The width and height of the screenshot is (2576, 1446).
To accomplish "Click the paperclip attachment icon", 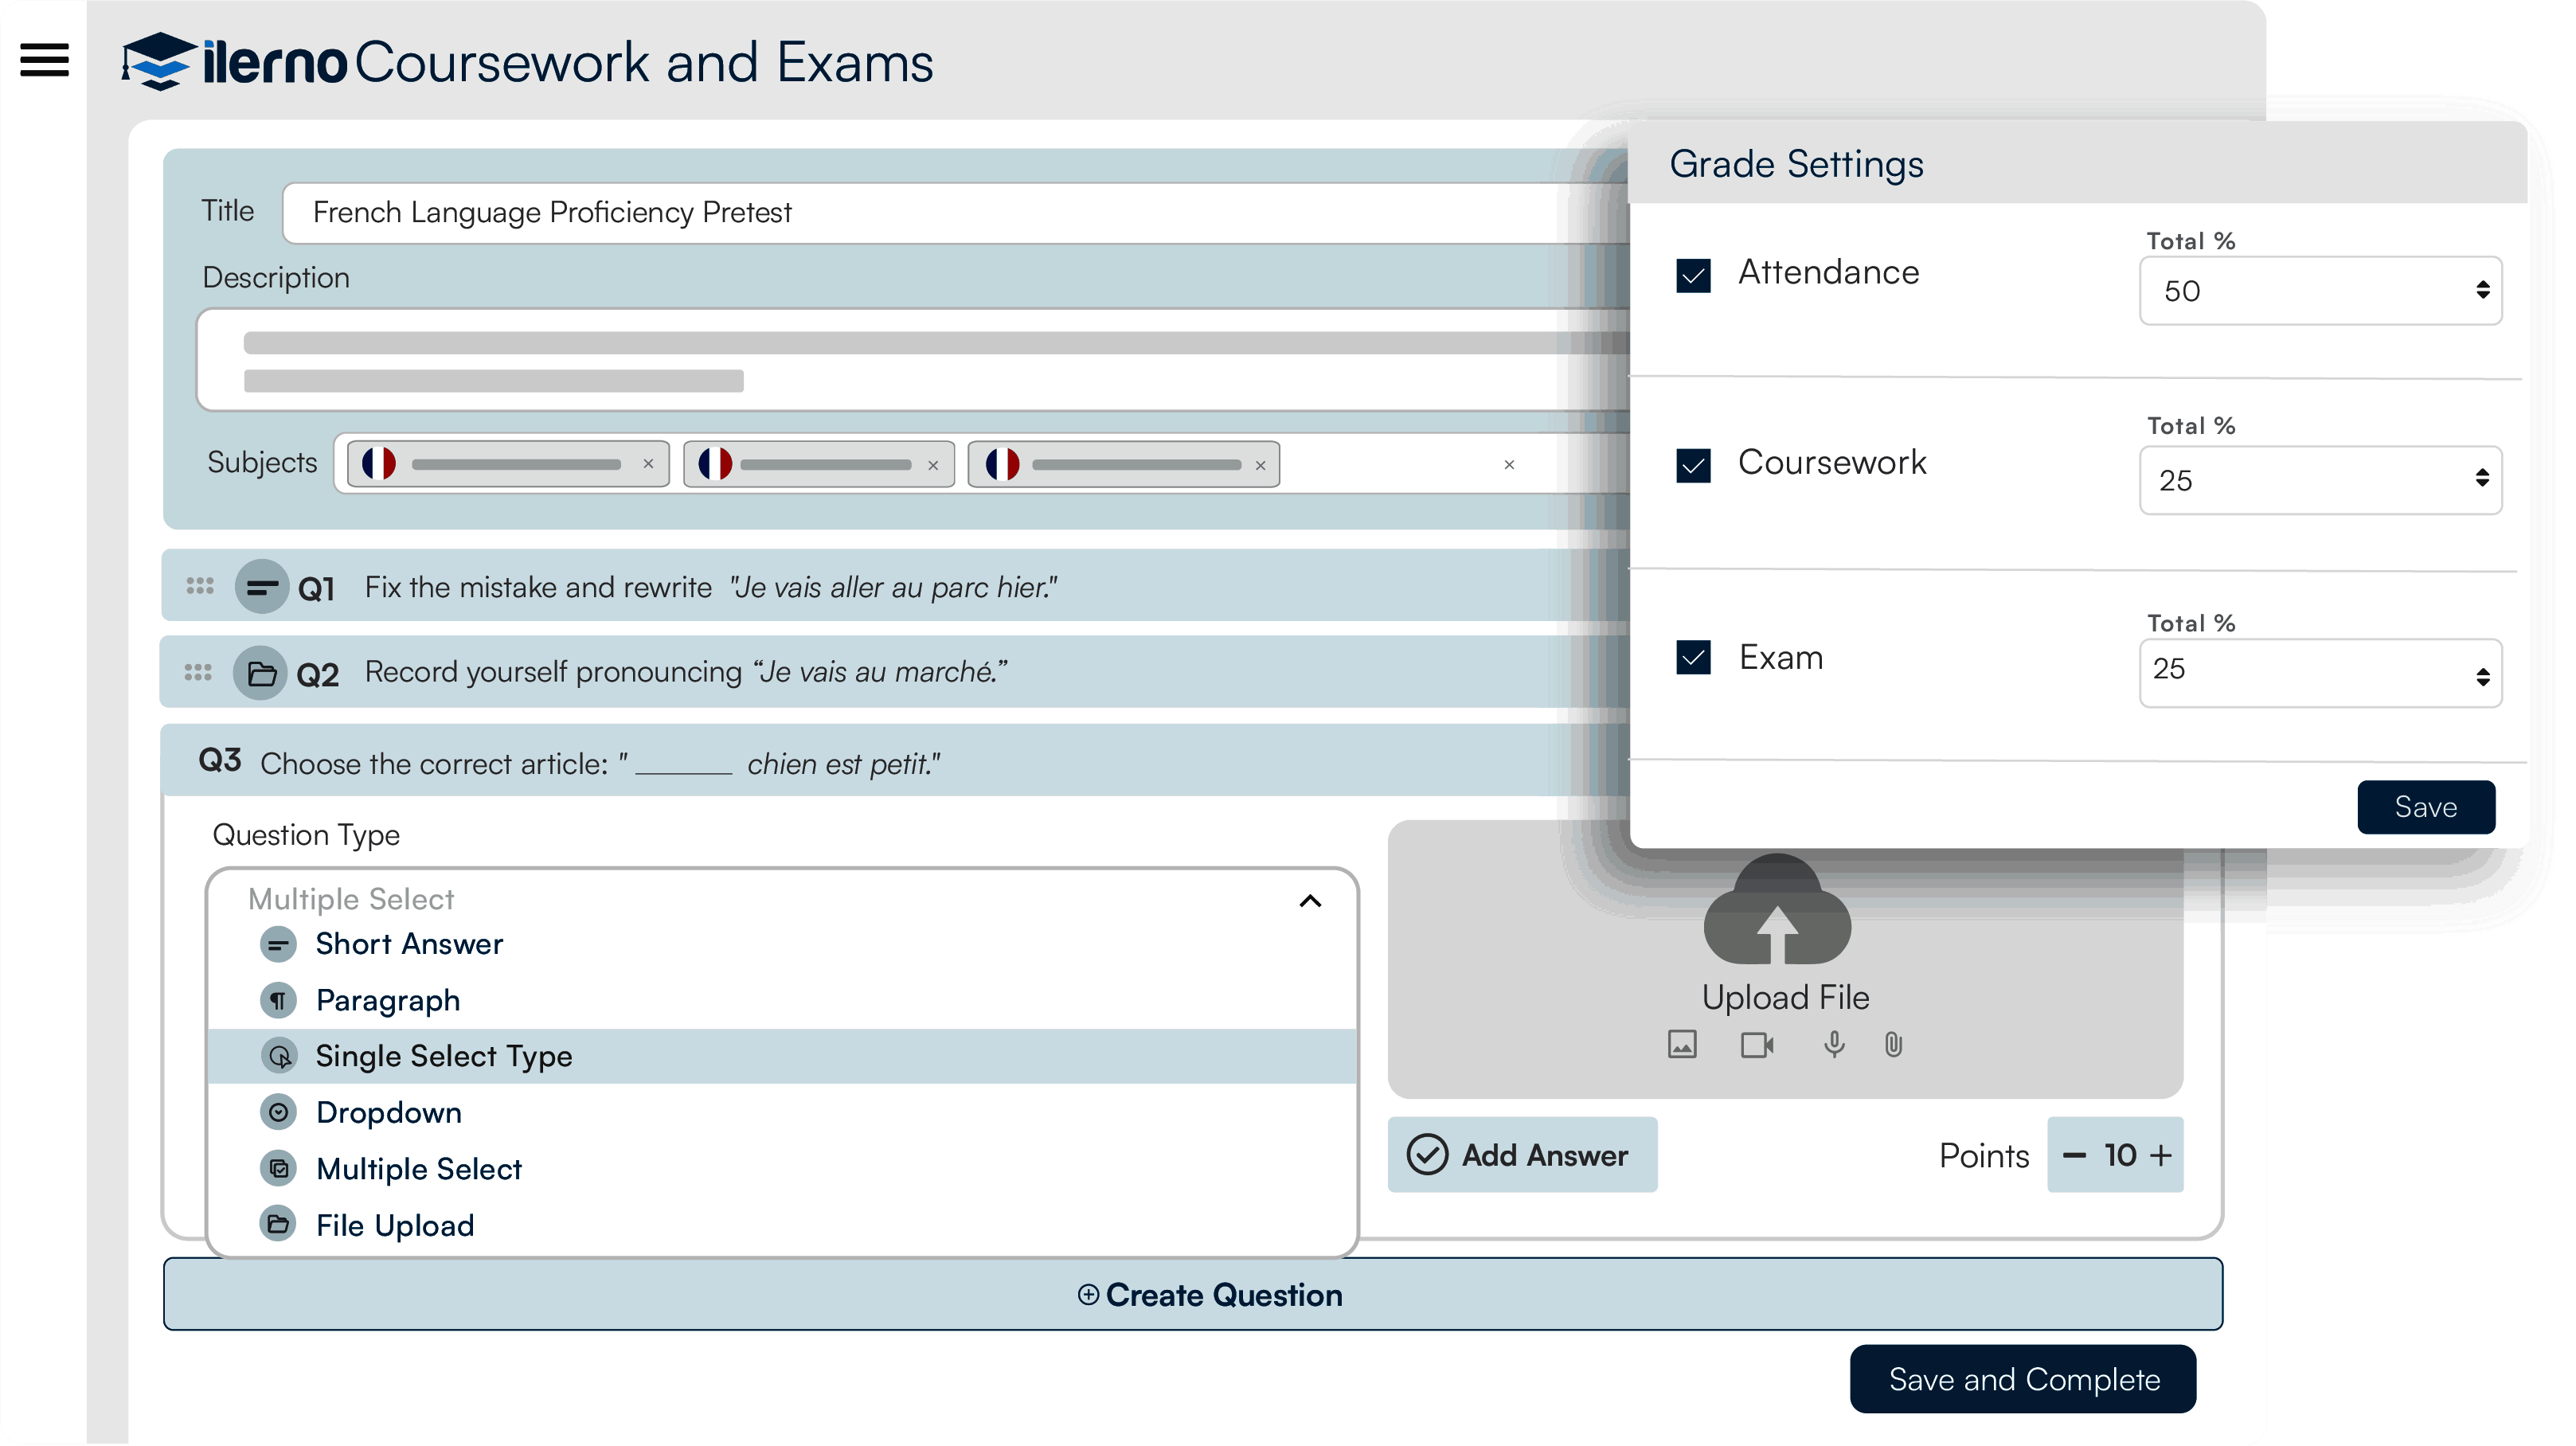I will [x=1893, y=1045].
